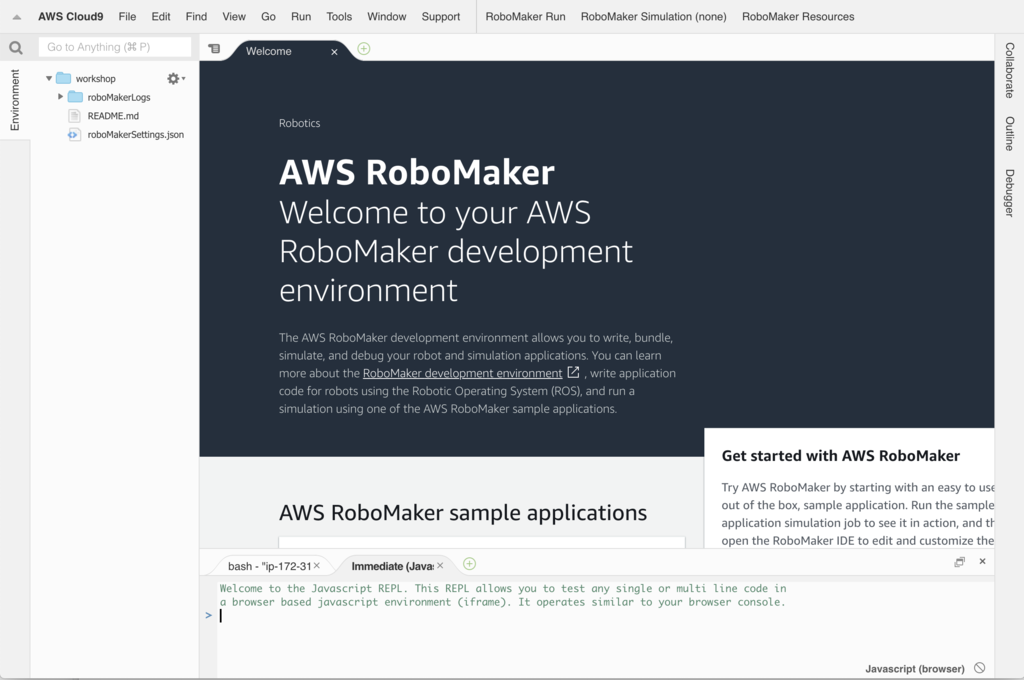Close the bash terminal tab
The width and height of the screenshot is (1024, 680).
317,566
